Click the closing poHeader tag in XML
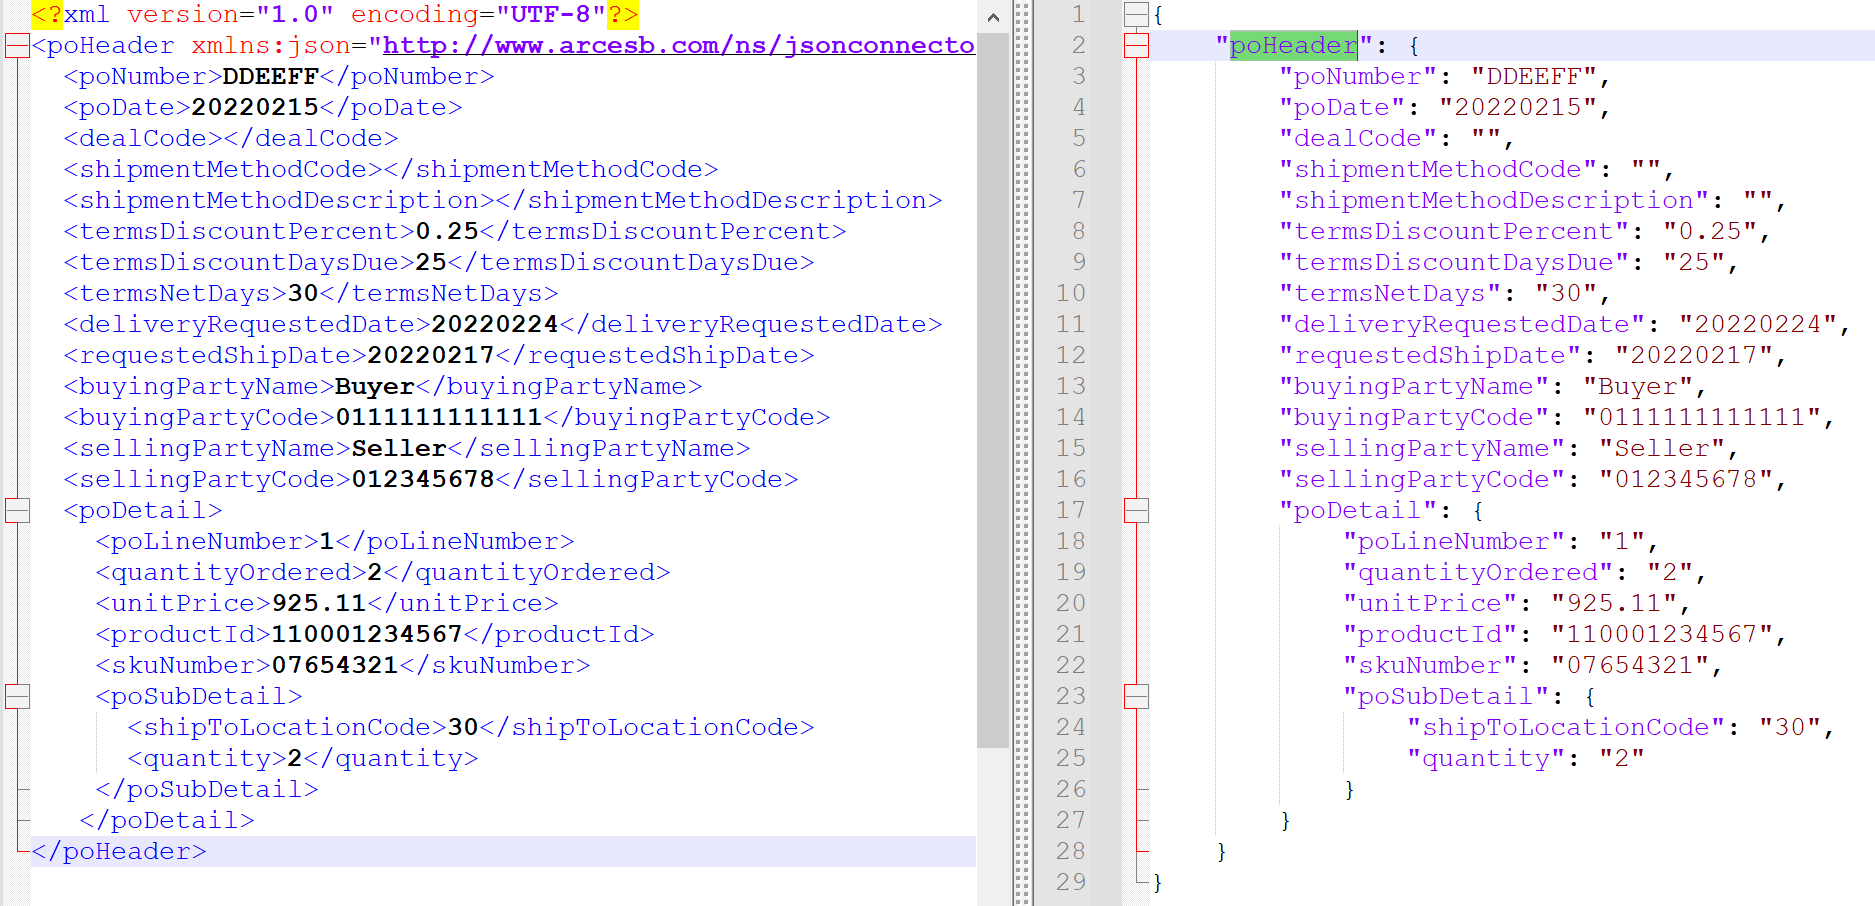 (x=119, y=852)
